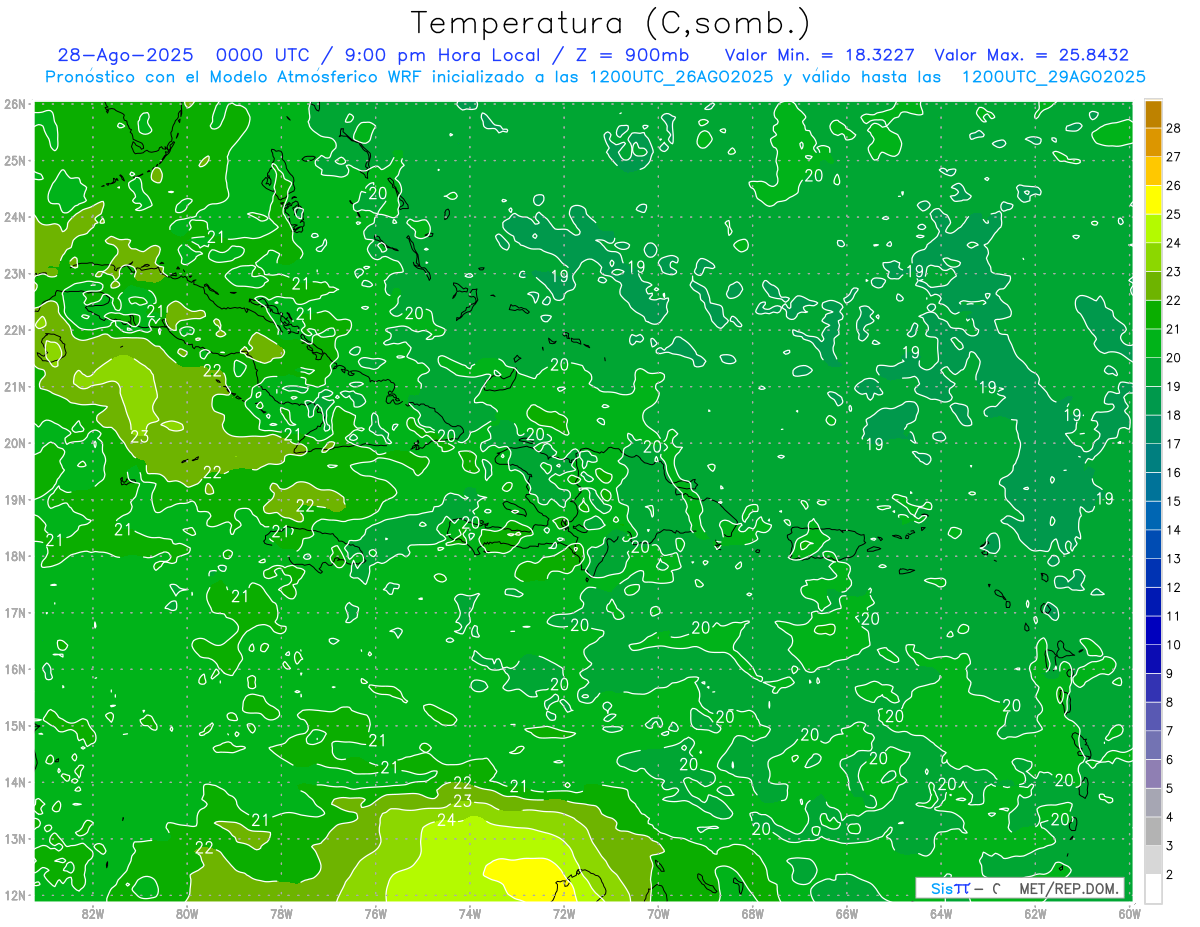Click latitude axis label '21N'

pyautogui.click(x=14, y=386)
